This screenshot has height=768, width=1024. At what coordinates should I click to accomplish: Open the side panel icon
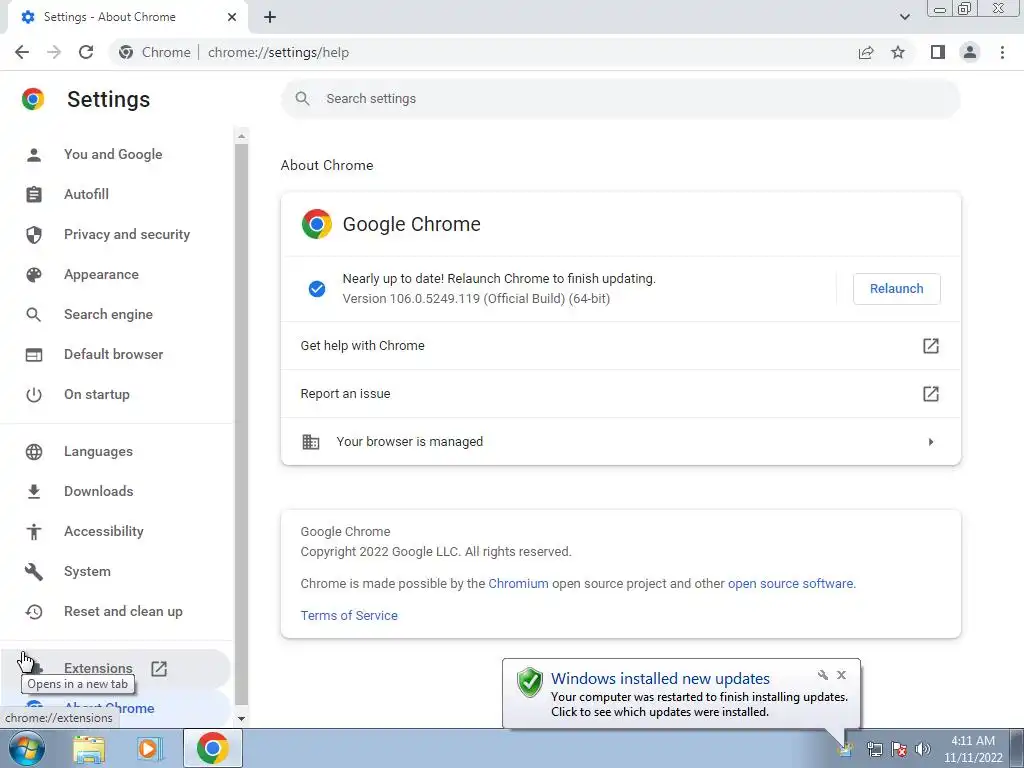[938, 52]
